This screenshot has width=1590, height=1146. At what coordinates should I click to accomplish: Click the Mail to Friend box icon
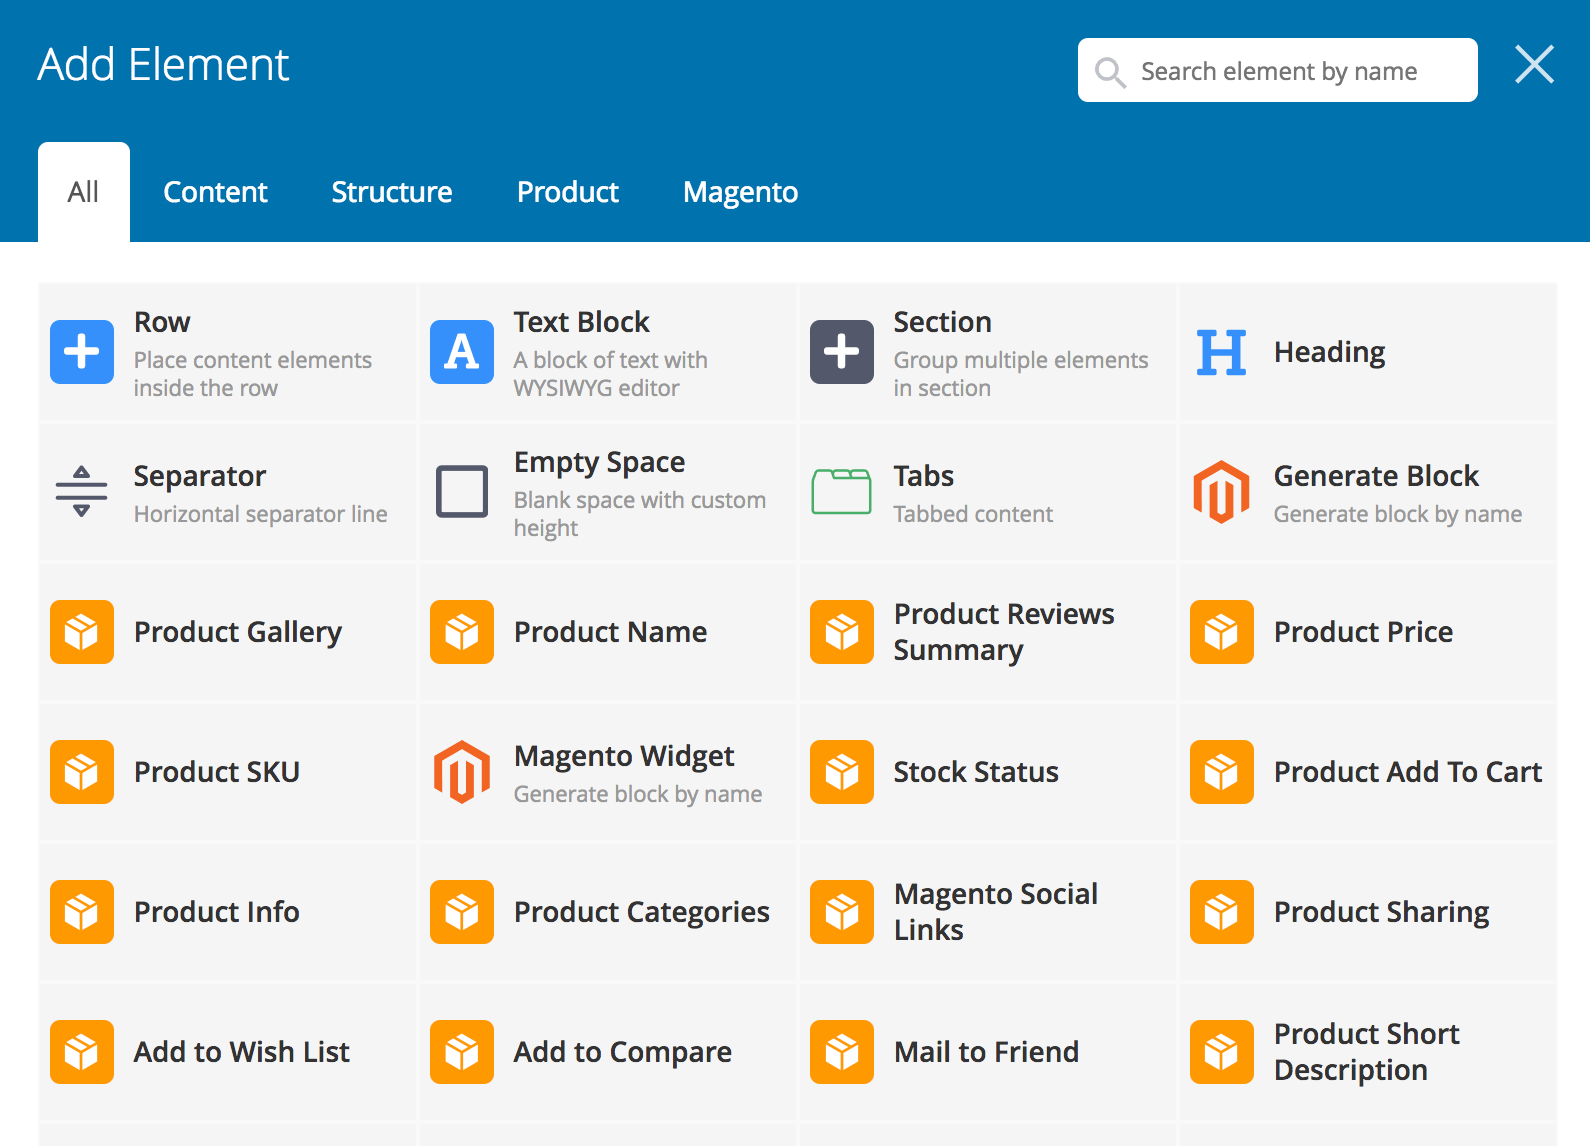click(842, 1052)
